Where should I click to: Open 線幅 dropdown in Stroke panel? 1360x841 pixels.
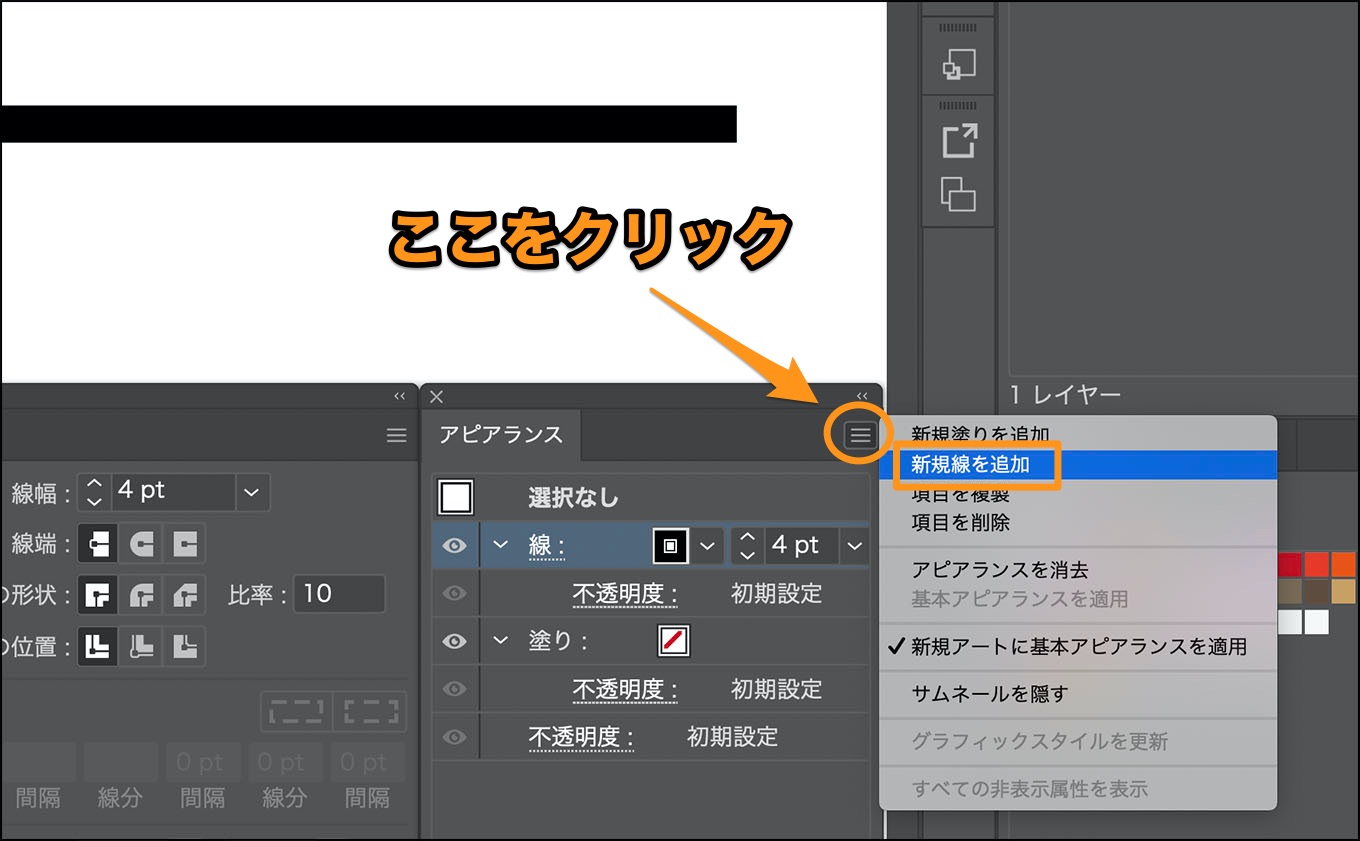[251, 491]
